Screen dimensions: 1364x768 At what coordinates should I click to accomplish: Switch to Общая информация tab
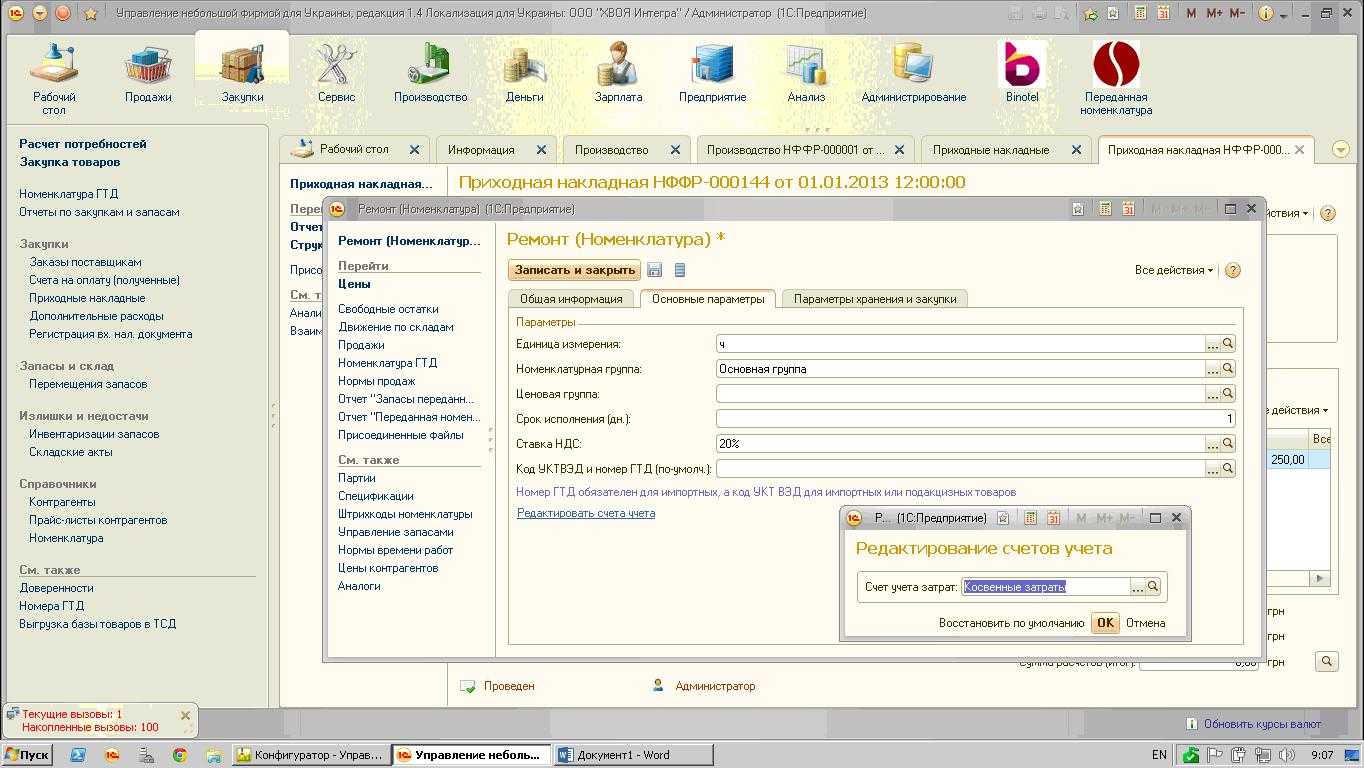pos(571,298)
